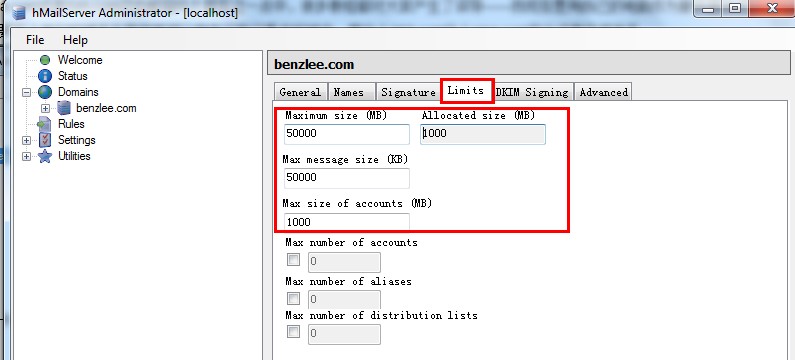Screen dimensions: 795x360
Task: Click the Max message size field
Action: [346, 178]
